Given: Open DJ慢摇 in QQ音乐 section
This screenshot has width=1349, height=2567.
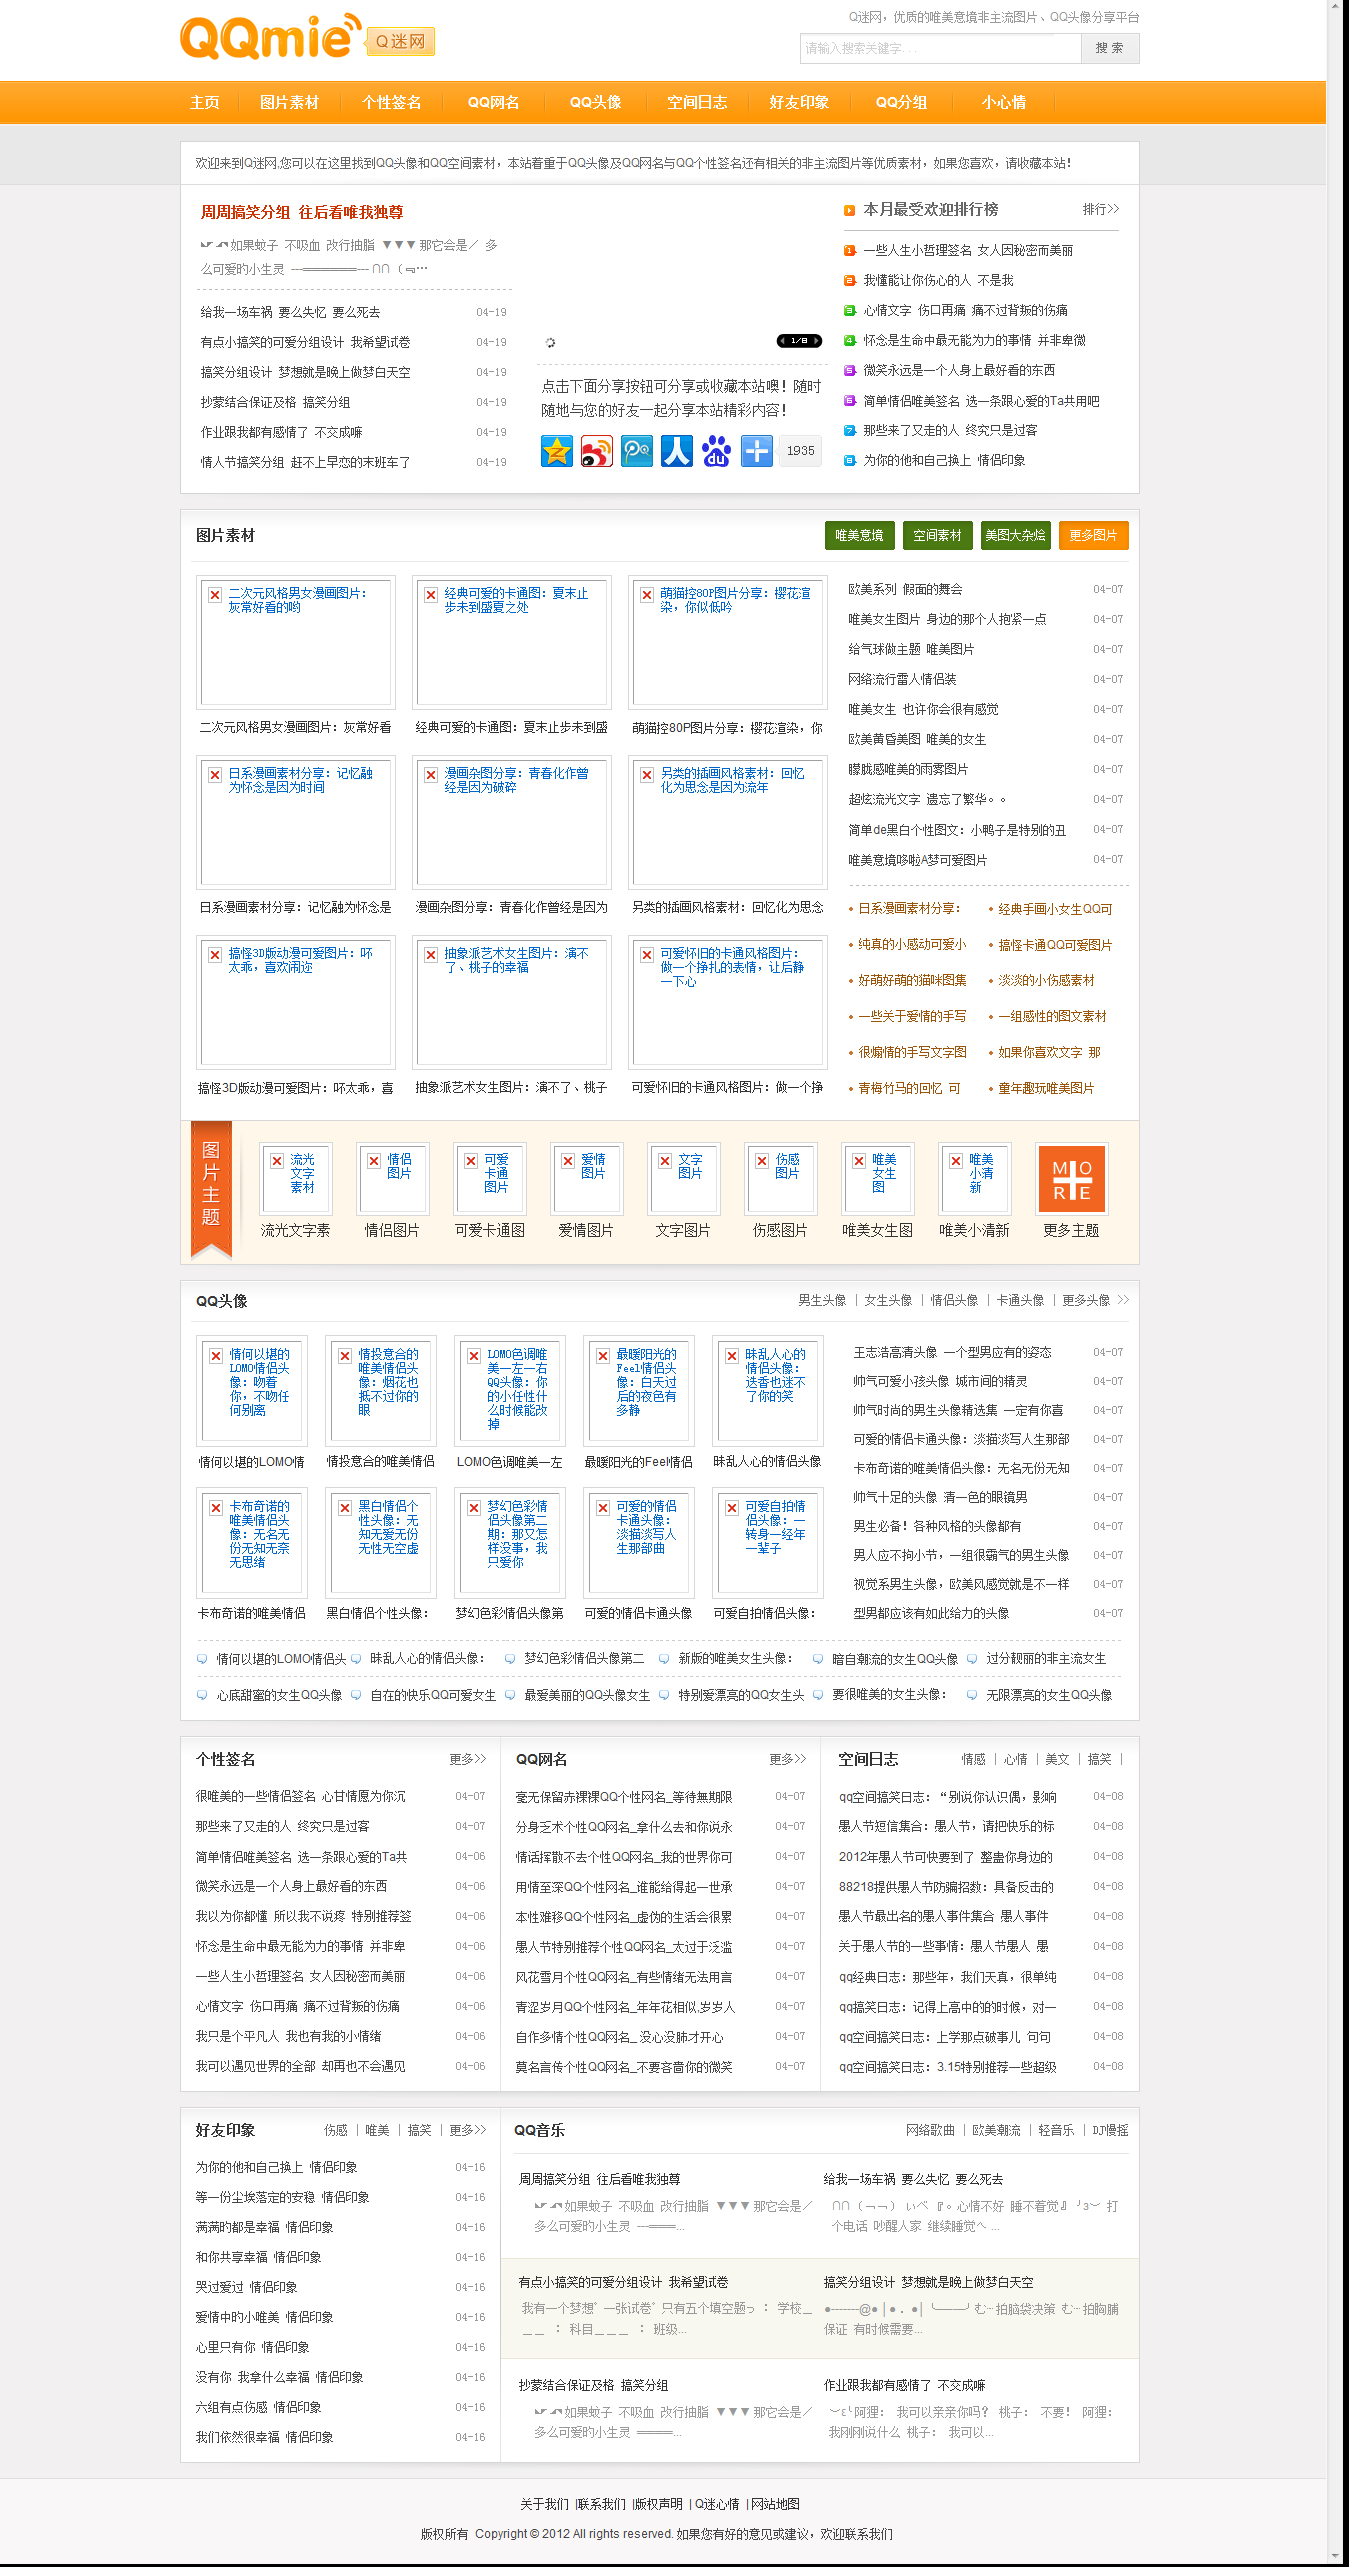Looking at the screenshot, I should pyautogui.click(x=1110, y=2130).
